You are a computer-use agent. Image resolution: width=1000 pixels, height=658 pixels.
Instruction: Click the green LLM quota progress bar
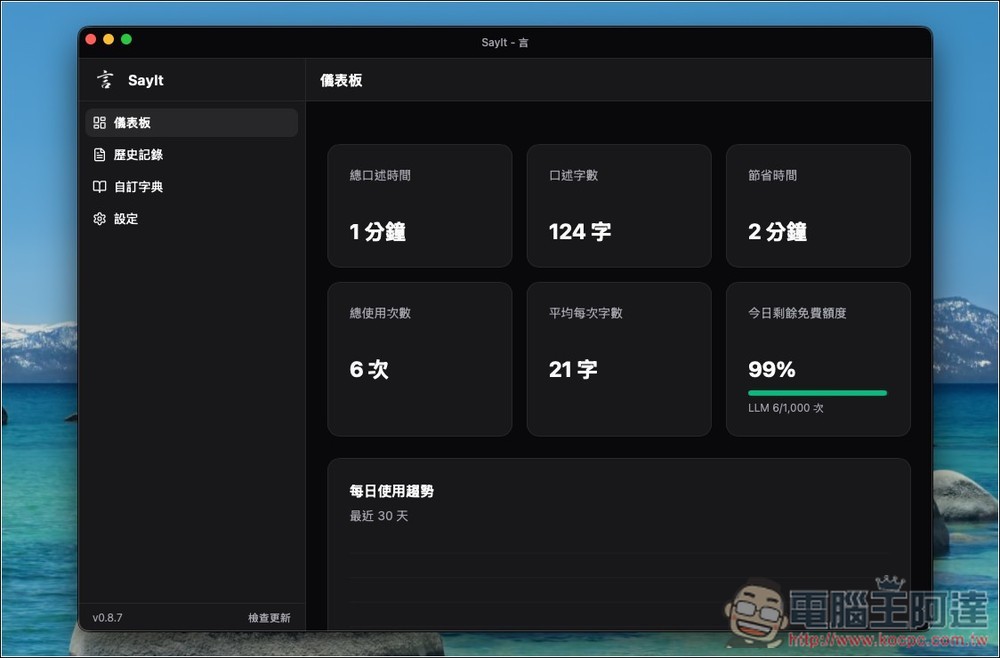pos(818,394)
